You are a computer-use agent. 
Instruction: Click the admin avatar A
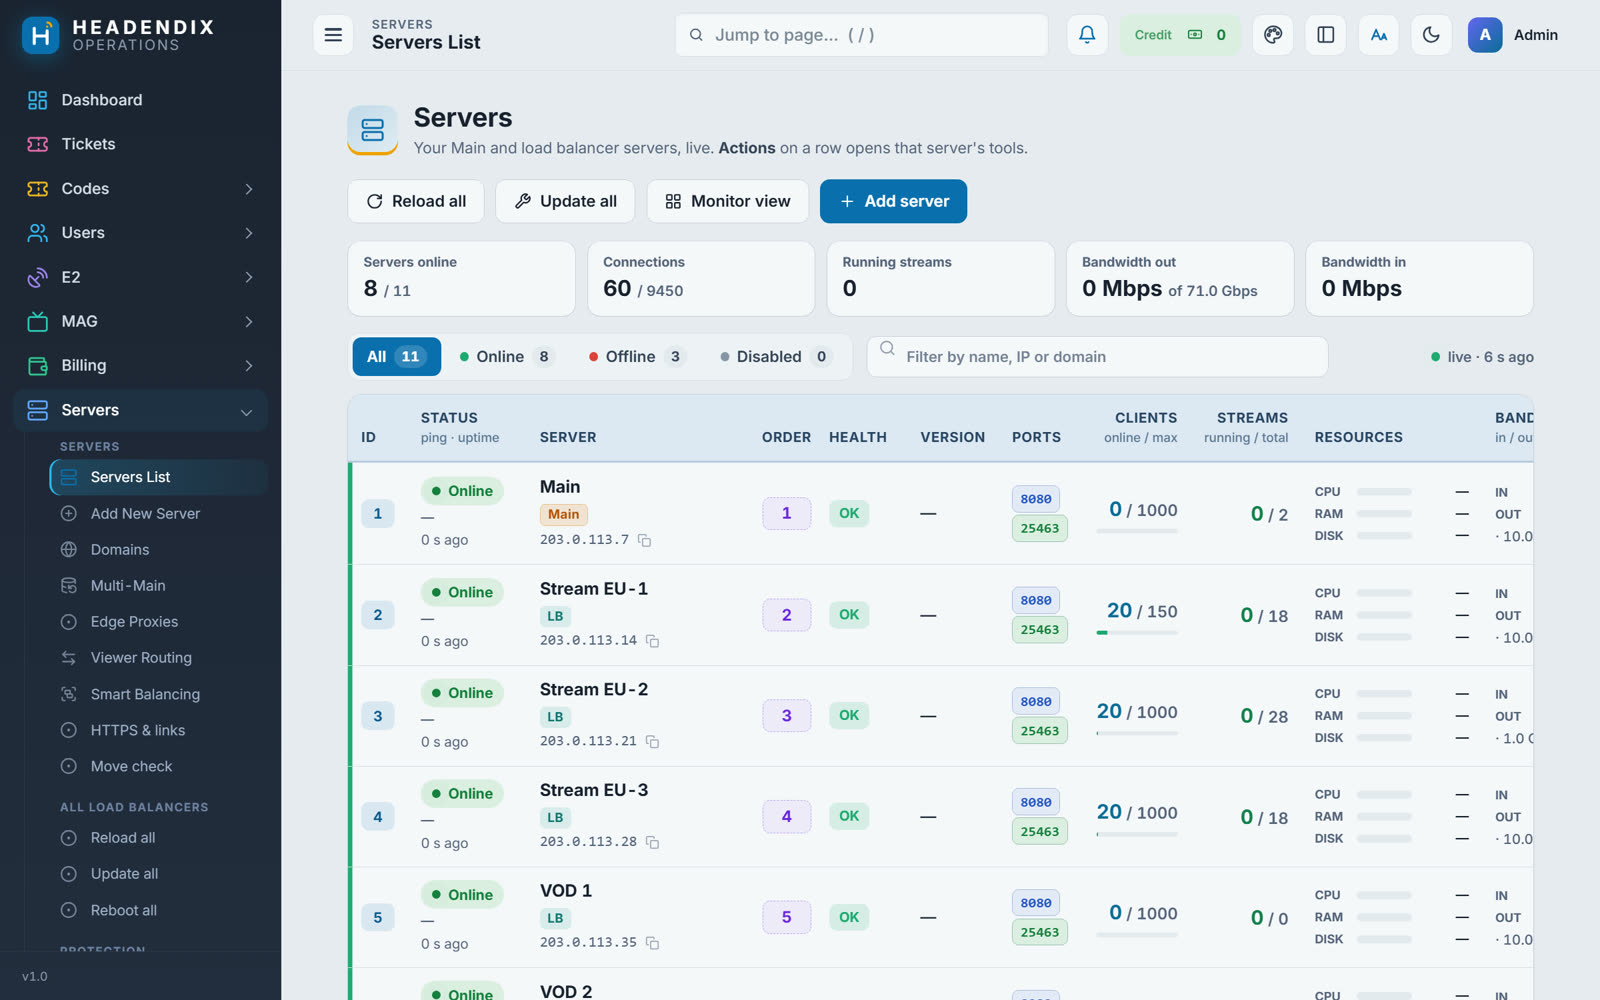click(x=1485, y=35)
